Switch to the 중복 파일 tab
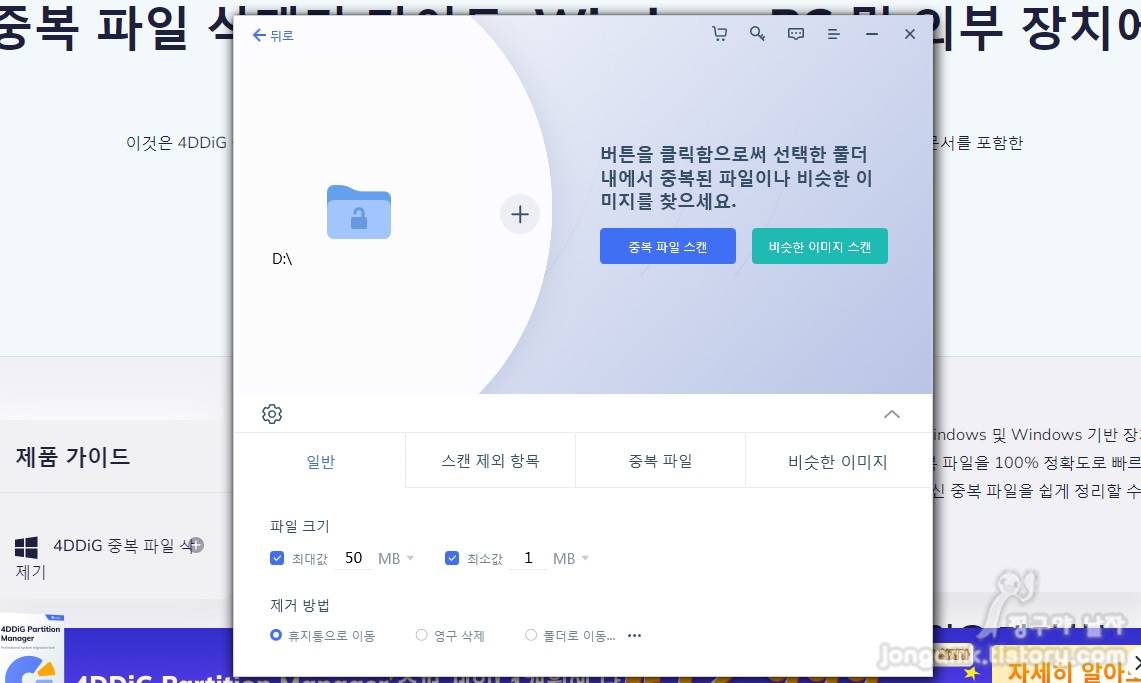 click(660, 460)
